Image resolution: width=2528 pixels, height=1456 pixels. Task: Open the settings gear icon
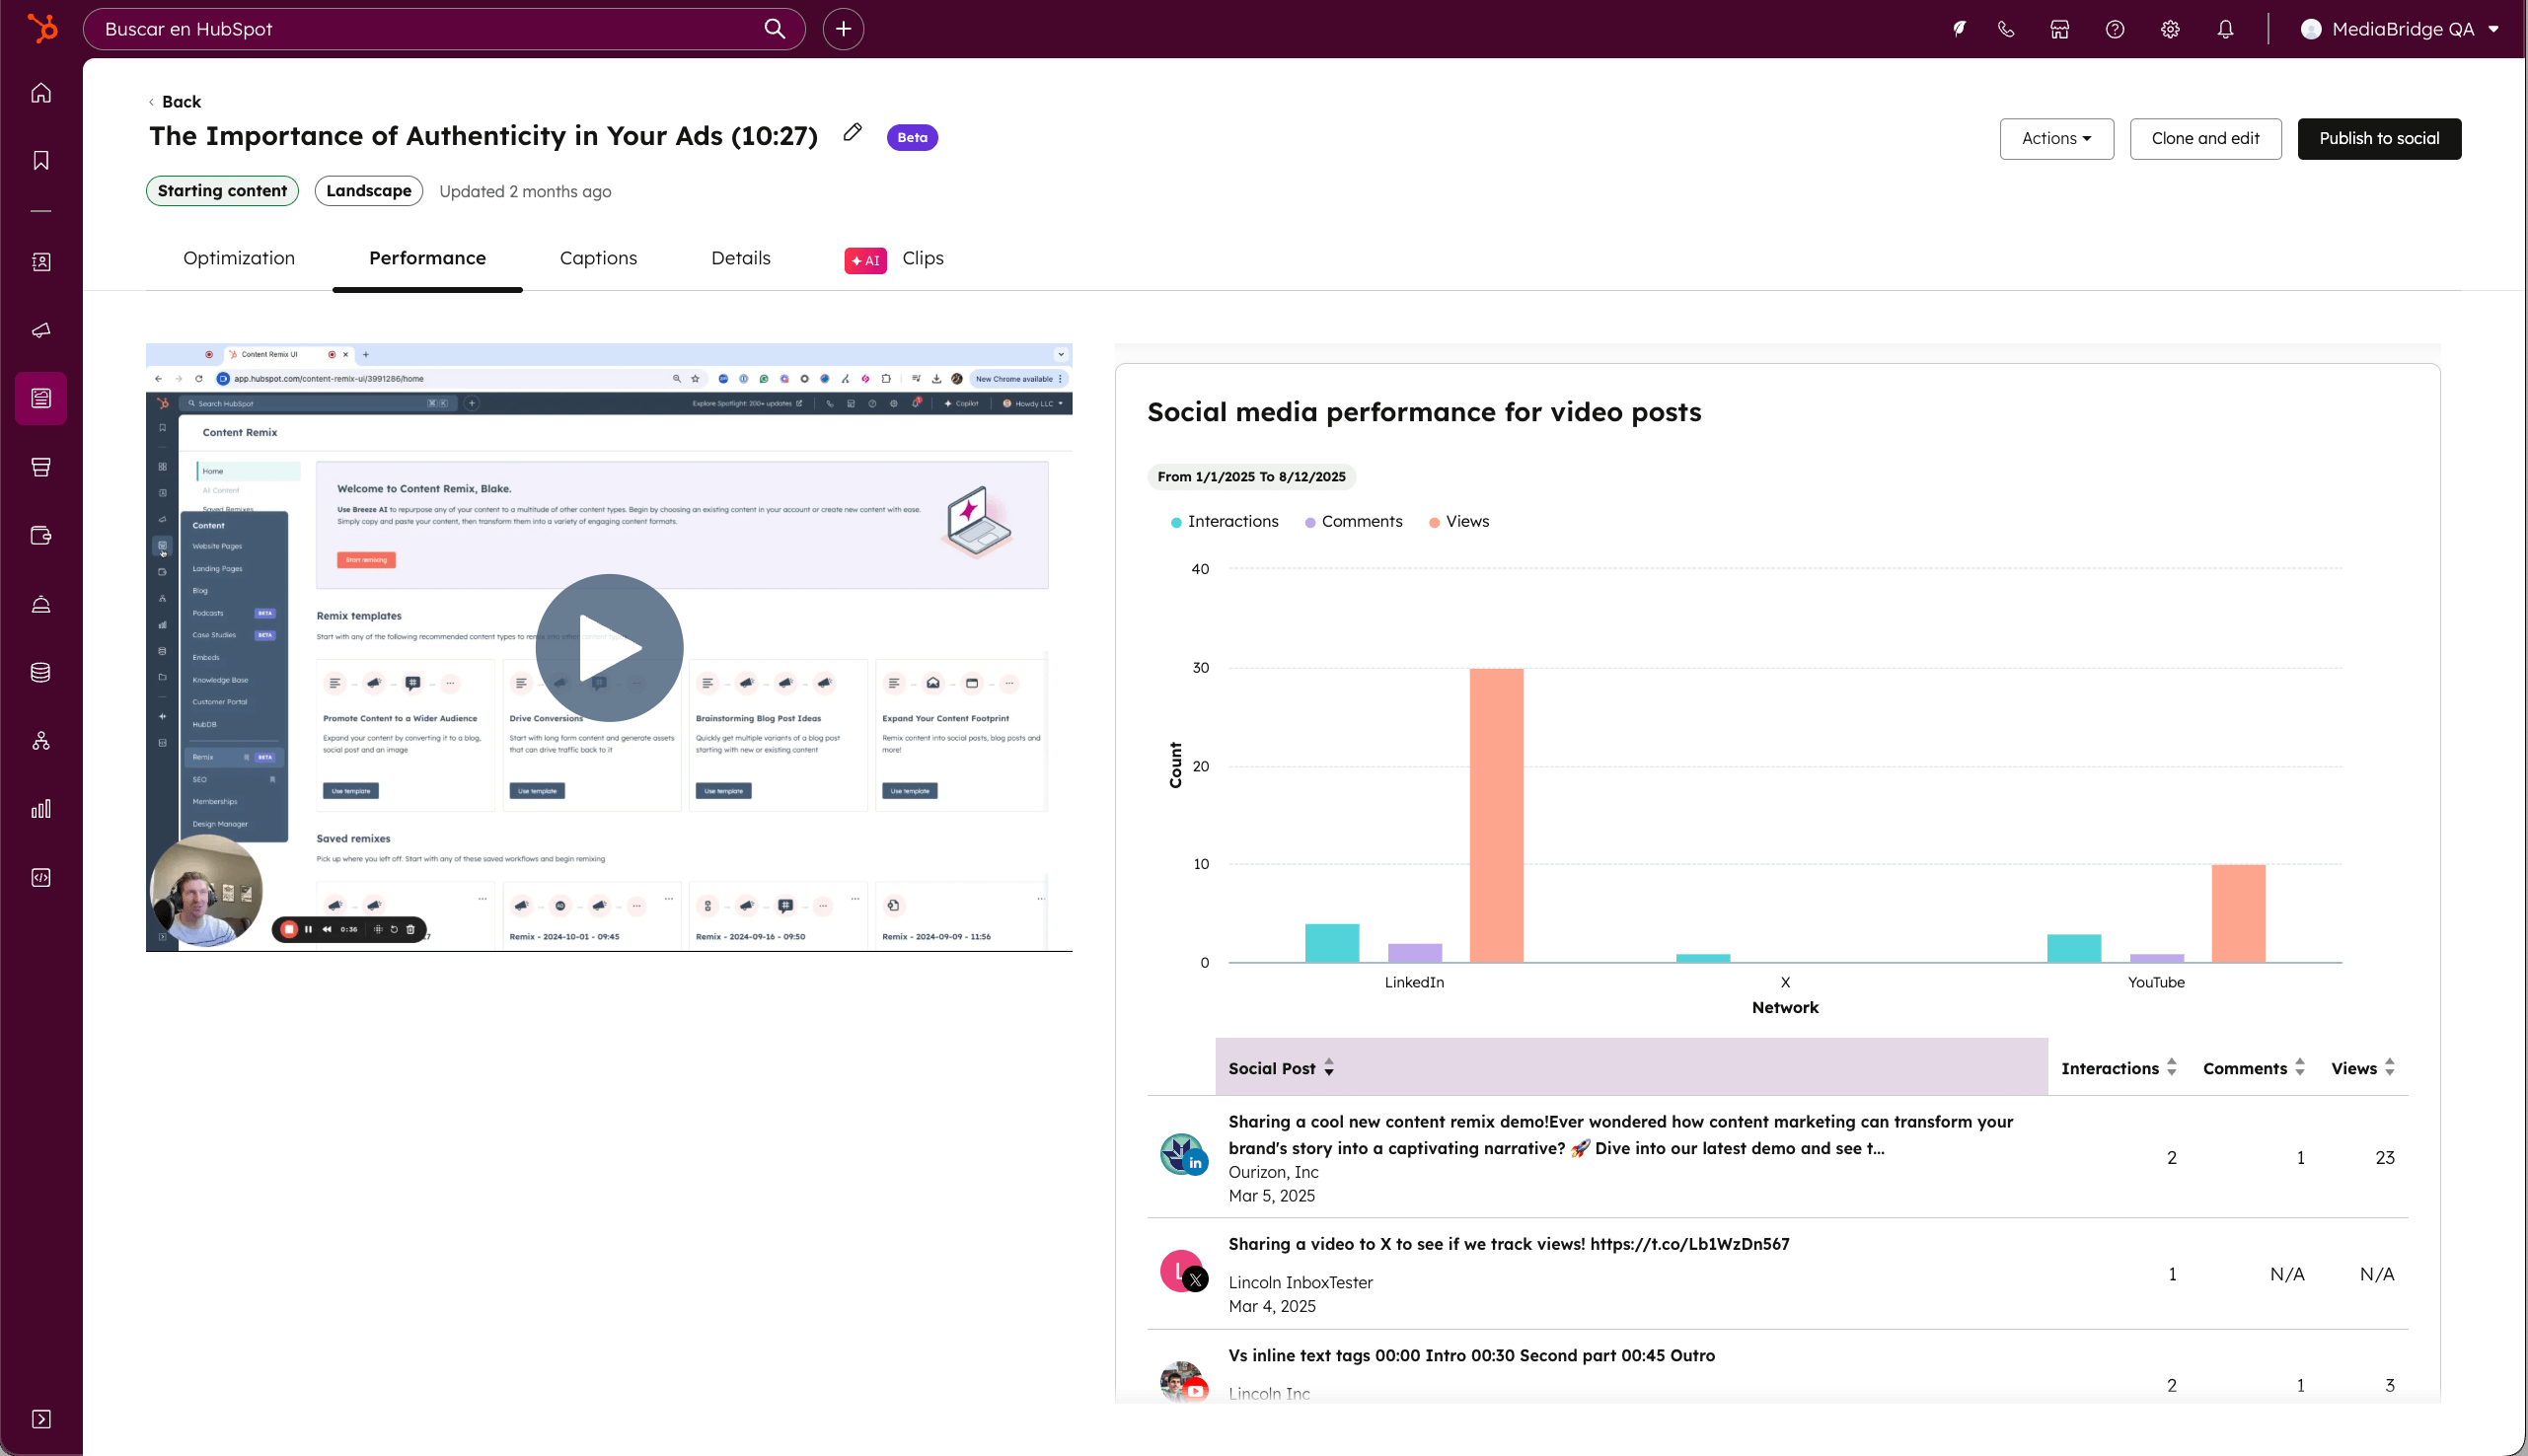(2170, 29)
